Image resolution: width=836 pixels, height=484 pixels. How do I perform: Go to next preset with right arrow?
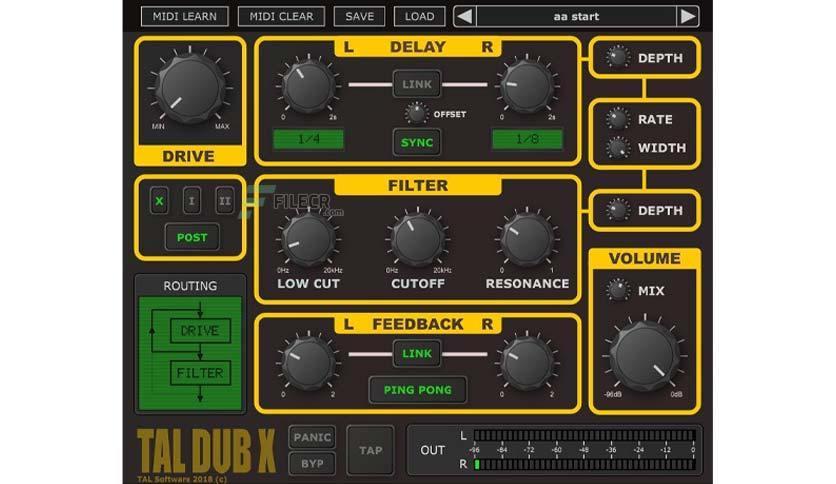(688, 17)
